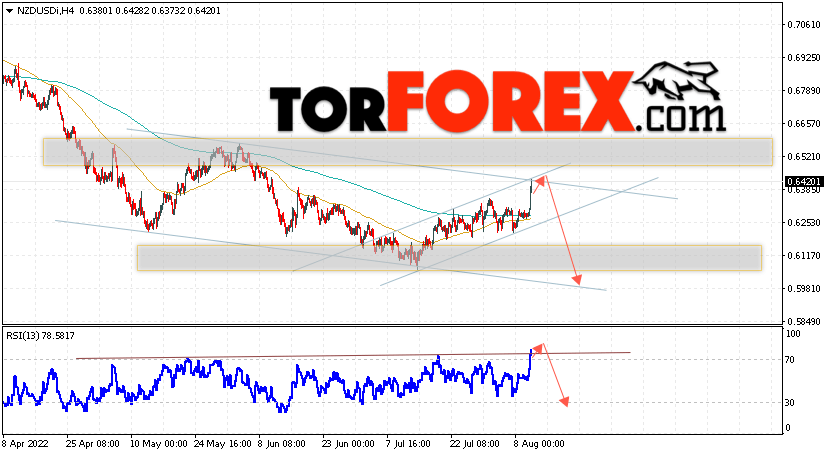This screenshot has width=828, height=455.
Task: Select the 8 Apr 2022 date label
Action: [x=25, y=444]
